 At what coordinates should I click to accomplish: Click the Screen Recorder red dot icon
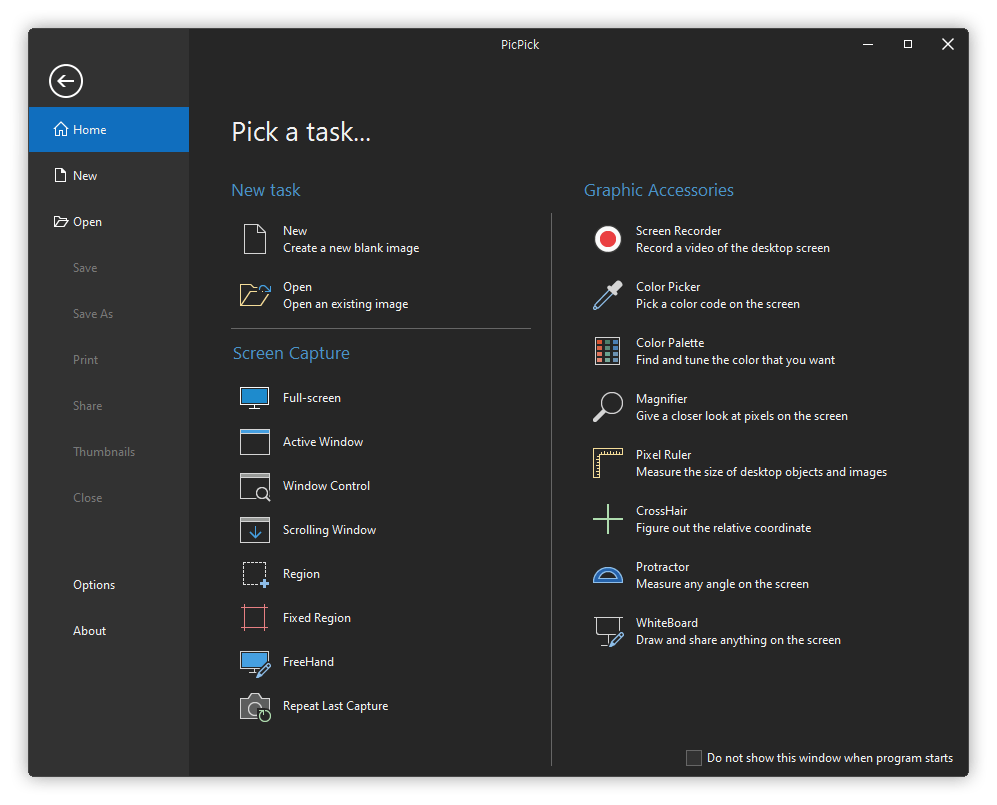tap(608, 239)
